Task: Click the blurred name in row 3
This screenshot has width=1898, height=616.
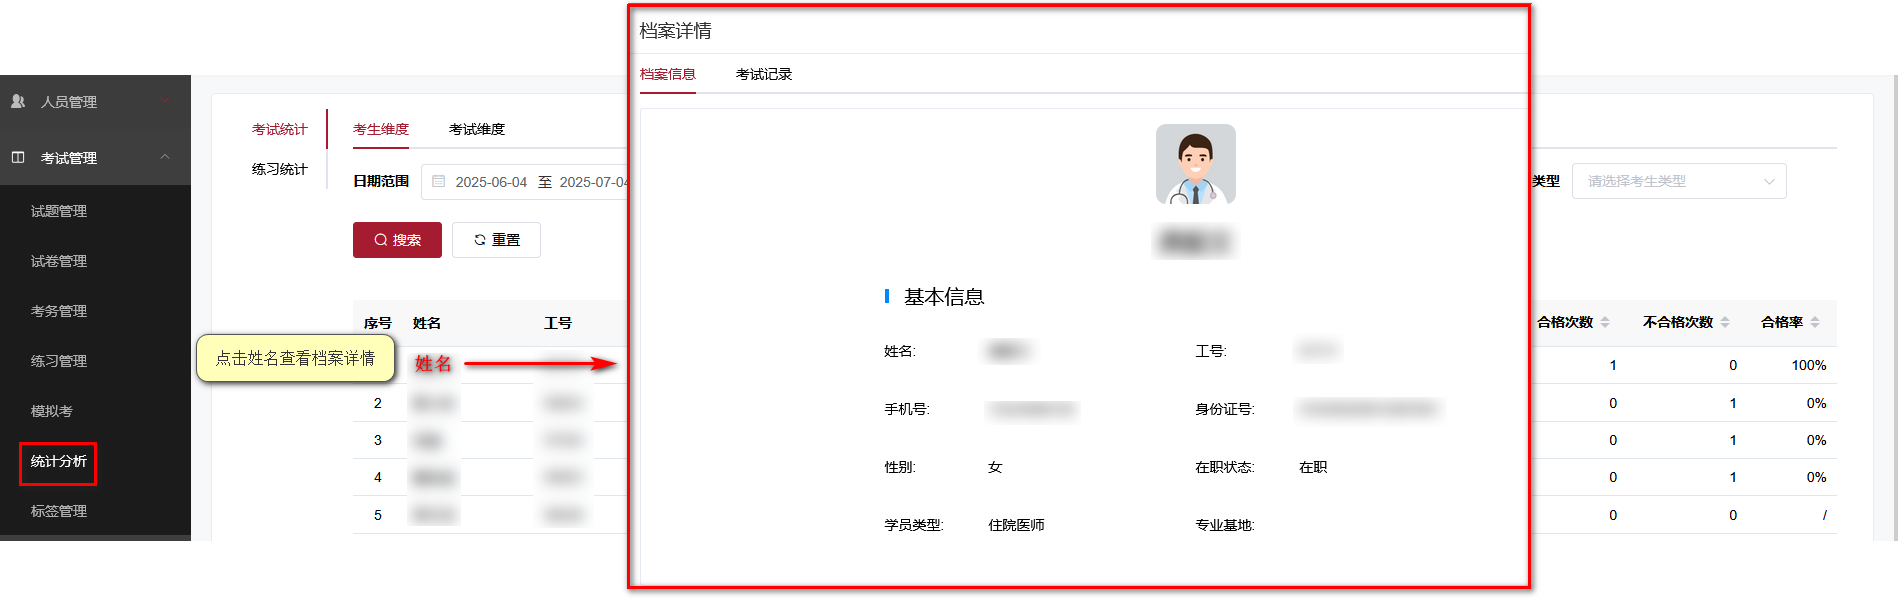Action: pos(428,440)
